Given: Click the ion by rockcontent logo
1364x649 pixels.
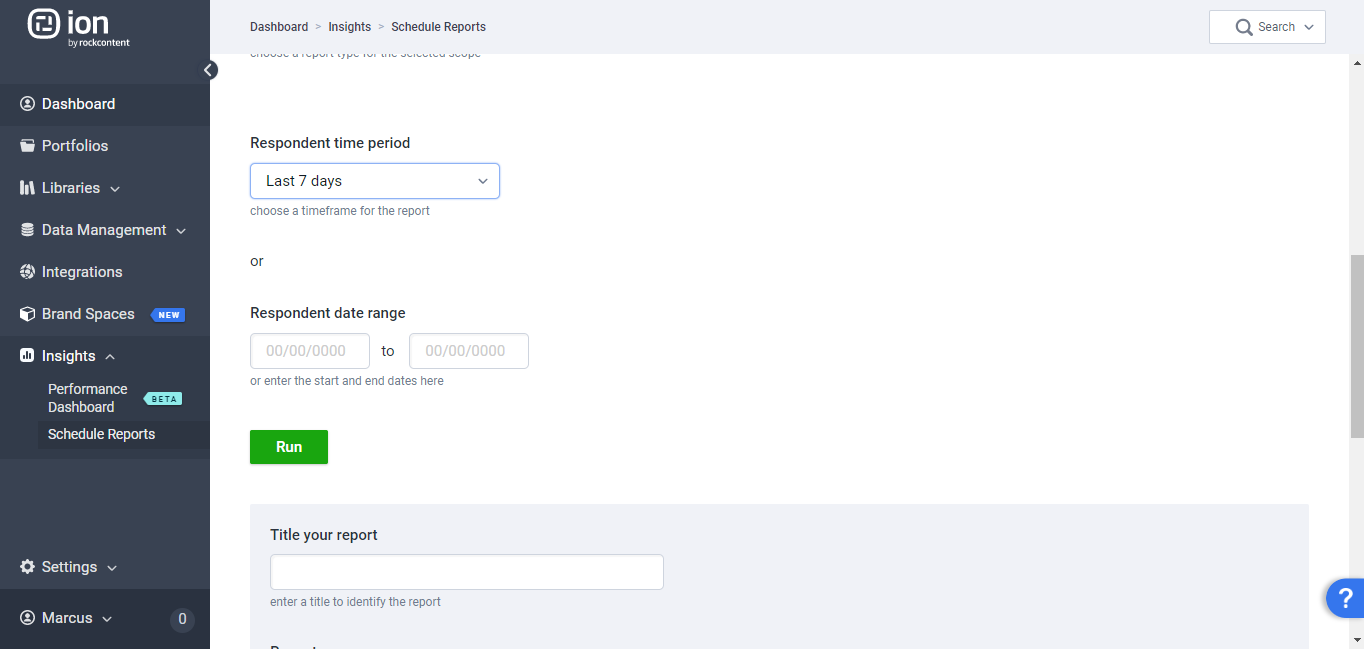Looking at the screenshot, I should point(79,28).
